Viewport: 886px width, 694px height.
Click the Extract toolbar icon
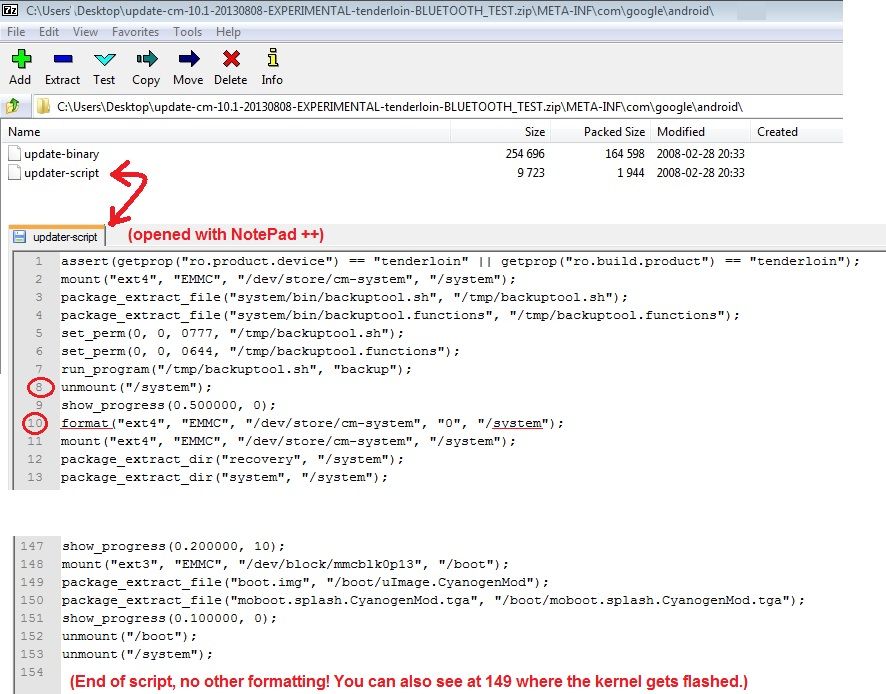coord(62,61)
